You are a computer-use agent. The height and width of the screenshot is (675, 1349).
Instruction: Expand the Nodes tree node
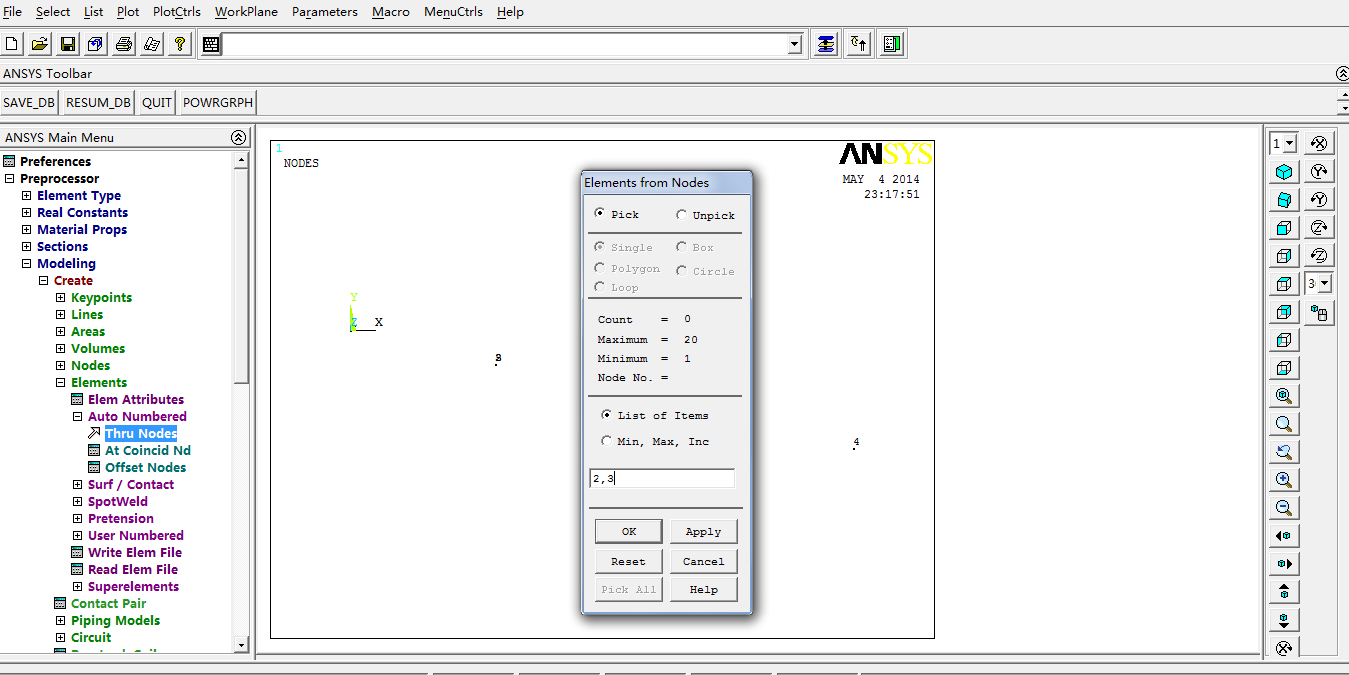tap(61, 366)
